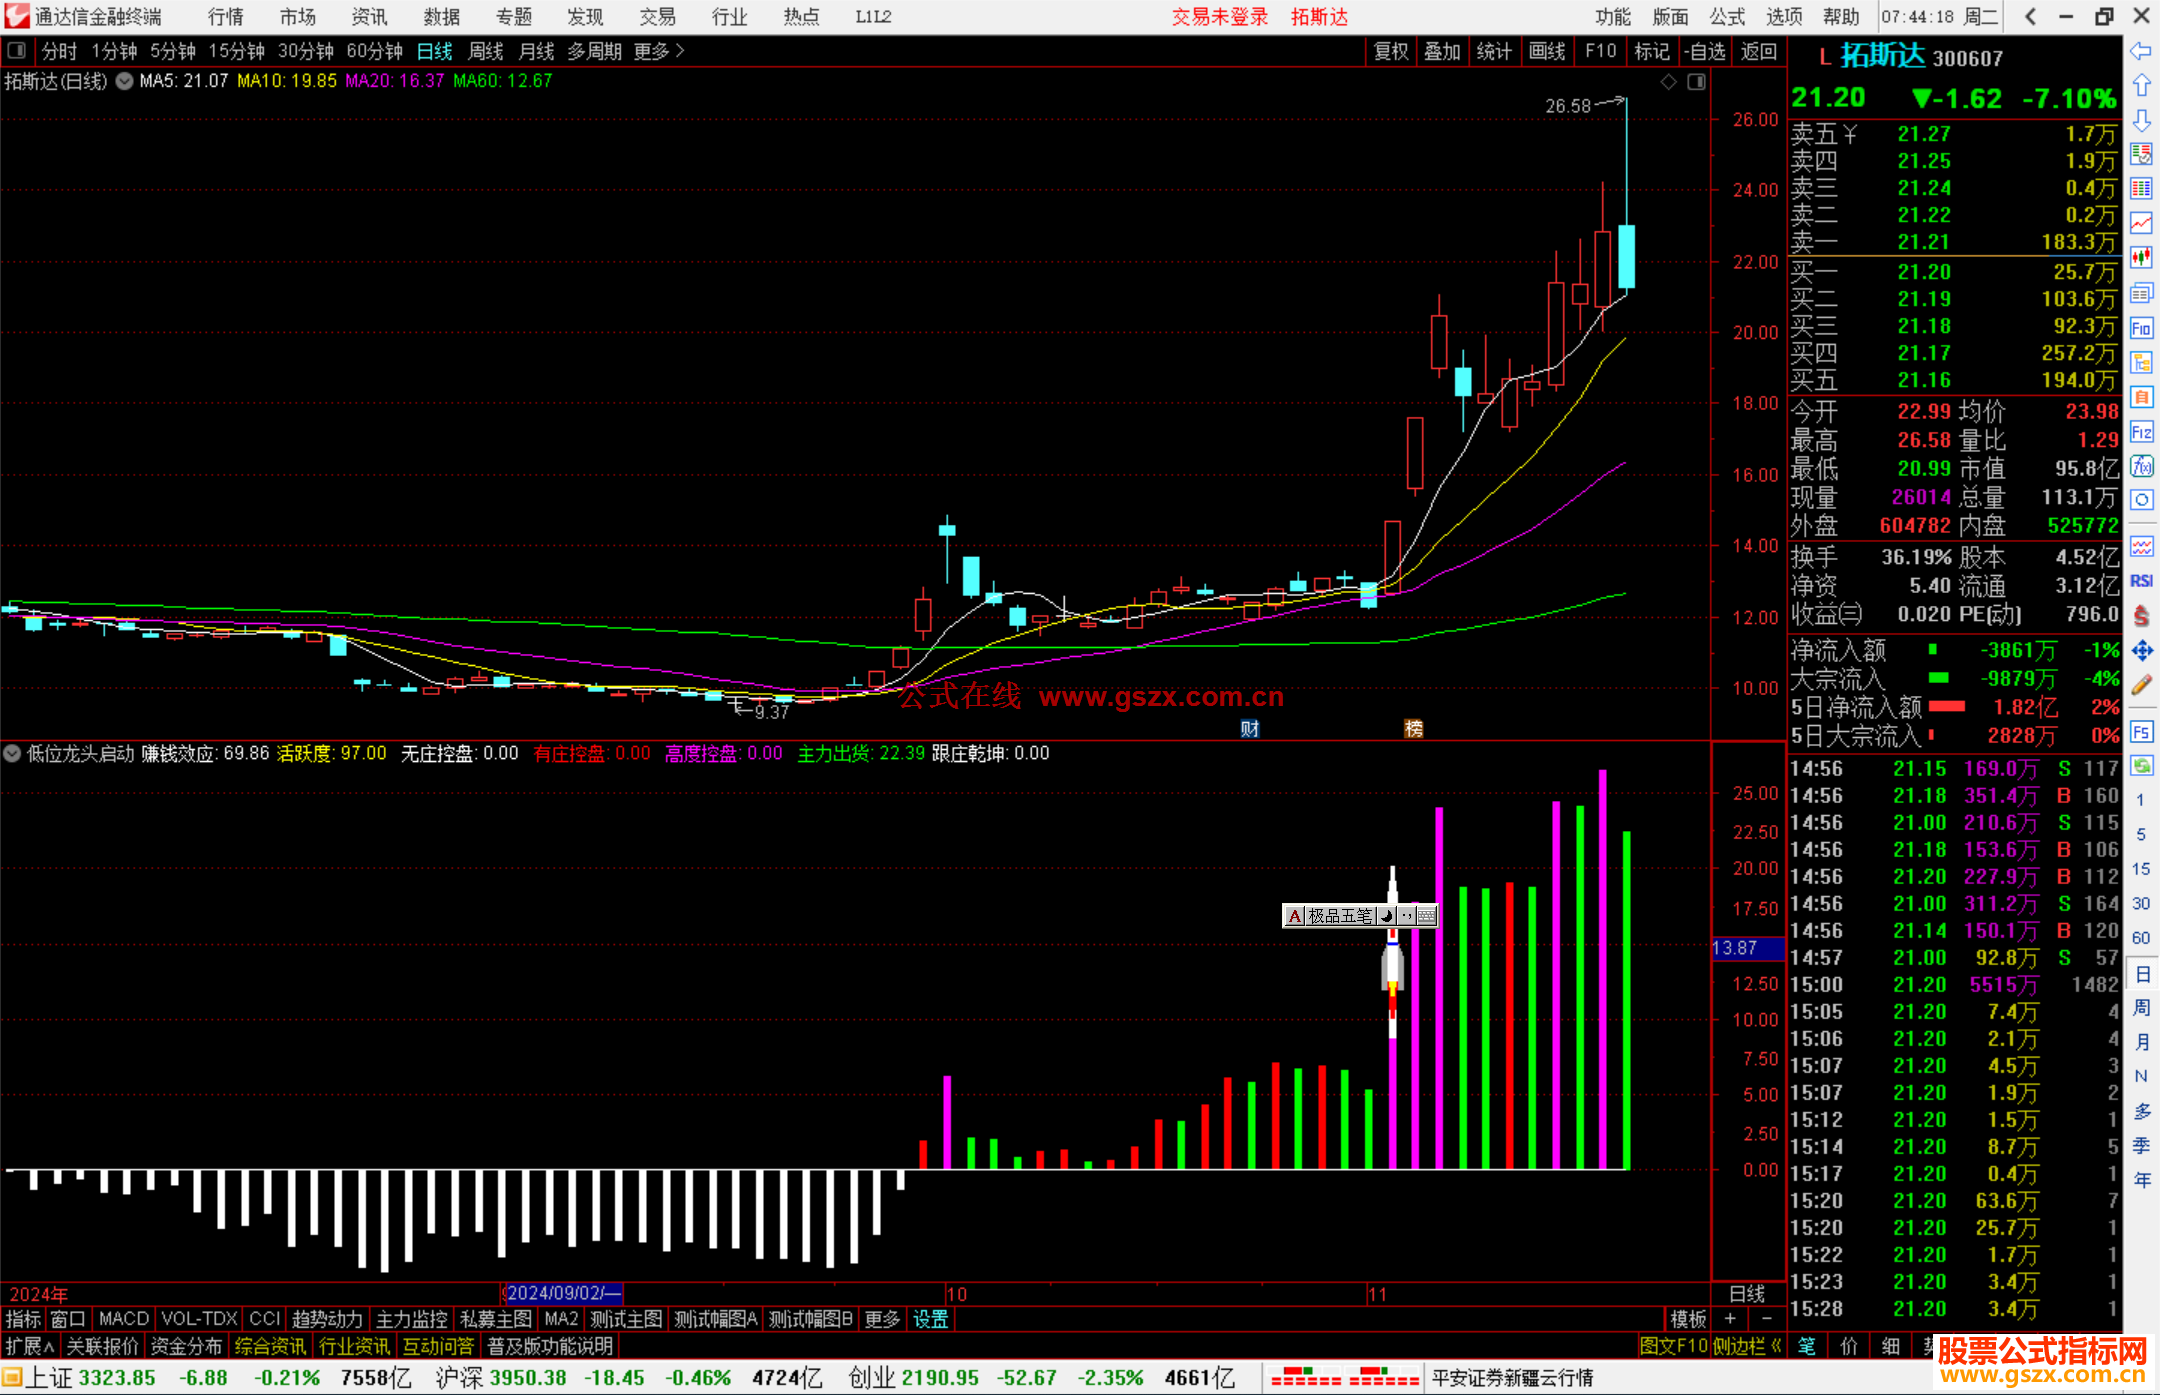Switch to the 主力监控 indicator tab
This screenshot has height=1395, width=2160.
click(411, 1319)
